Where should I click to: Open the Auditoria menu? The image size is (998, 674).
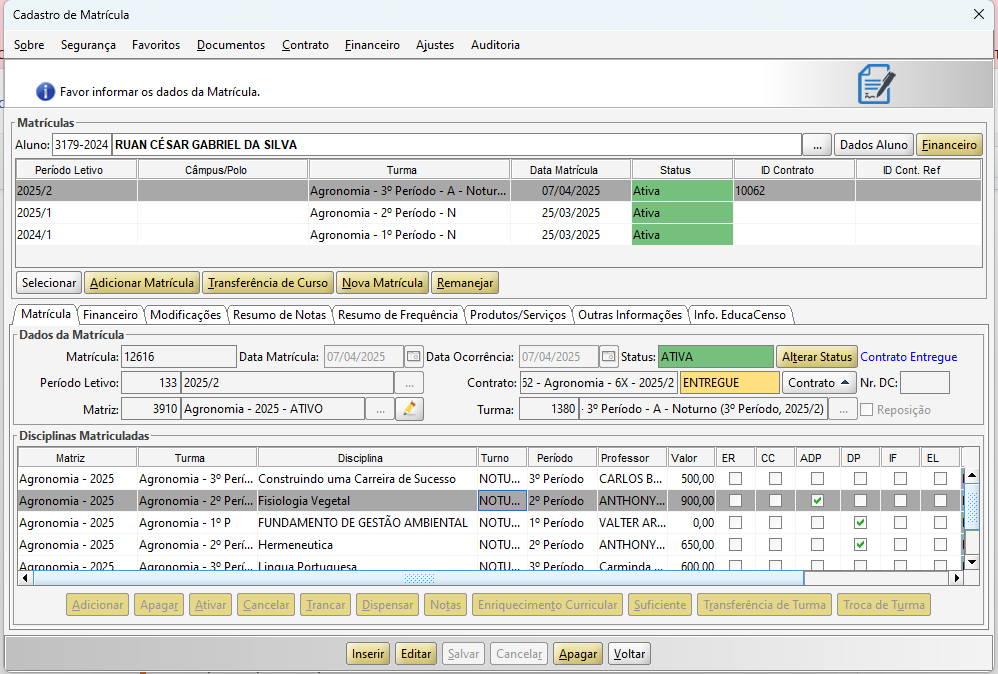[495, 45]
